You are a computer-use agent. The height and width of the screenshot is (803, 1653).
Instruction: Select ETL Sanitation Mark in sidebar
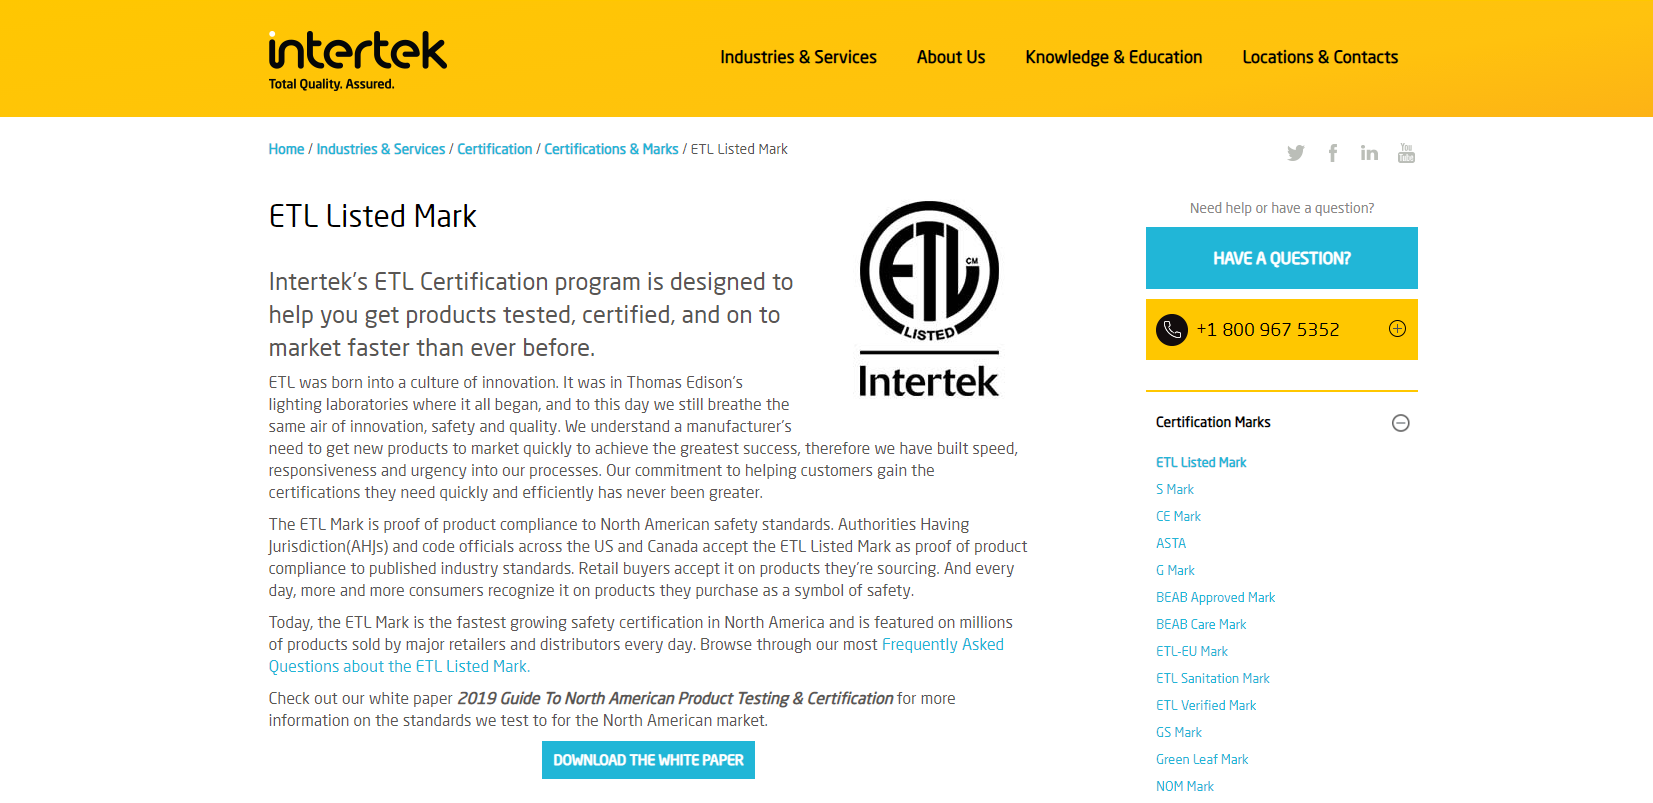pyautogui.click(x=1212, y=679)
